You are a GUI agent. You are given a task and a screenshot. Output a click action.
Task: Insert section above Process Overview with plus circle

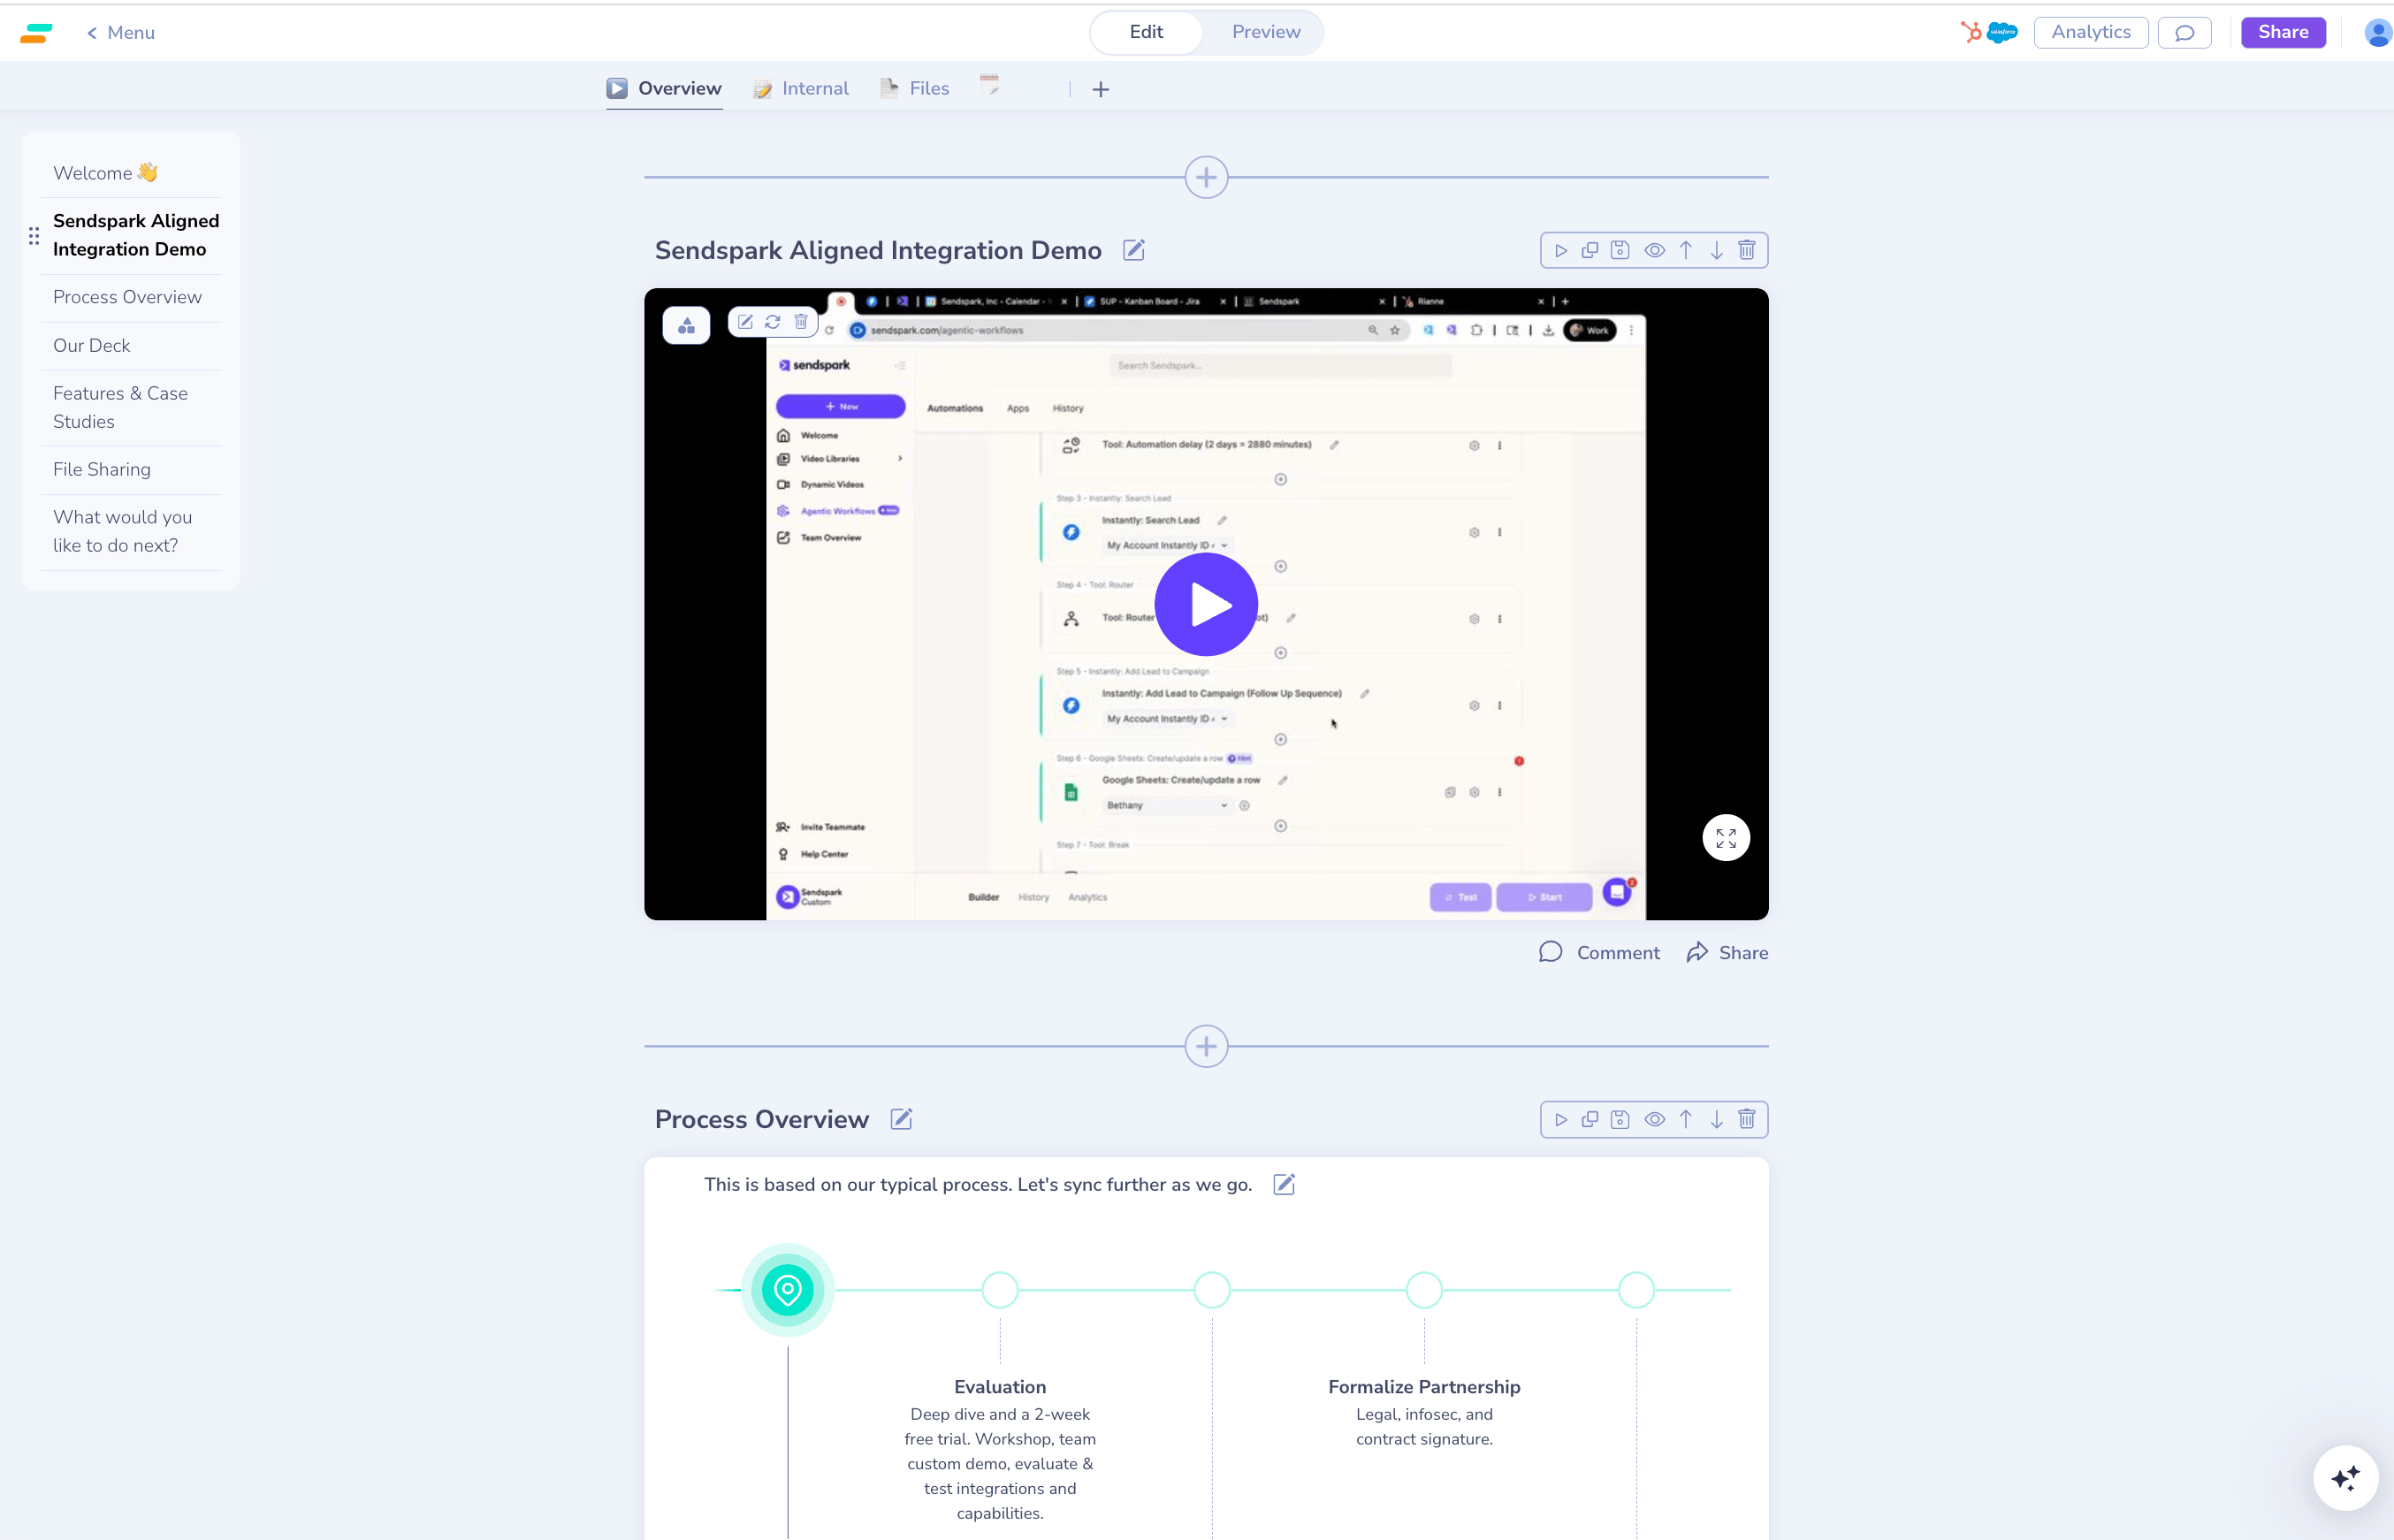tap(1206, 1046)
